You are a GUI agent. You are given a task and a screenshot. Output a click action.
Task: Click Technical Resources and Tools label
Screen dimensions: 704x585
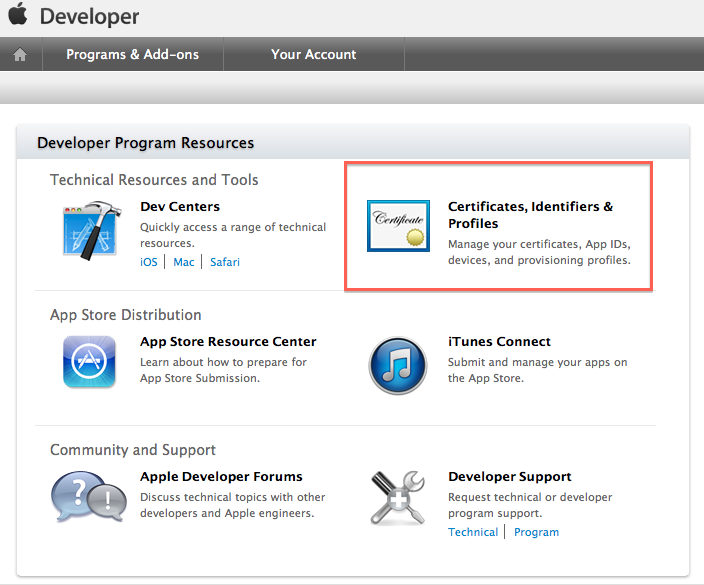coord(154,180)
